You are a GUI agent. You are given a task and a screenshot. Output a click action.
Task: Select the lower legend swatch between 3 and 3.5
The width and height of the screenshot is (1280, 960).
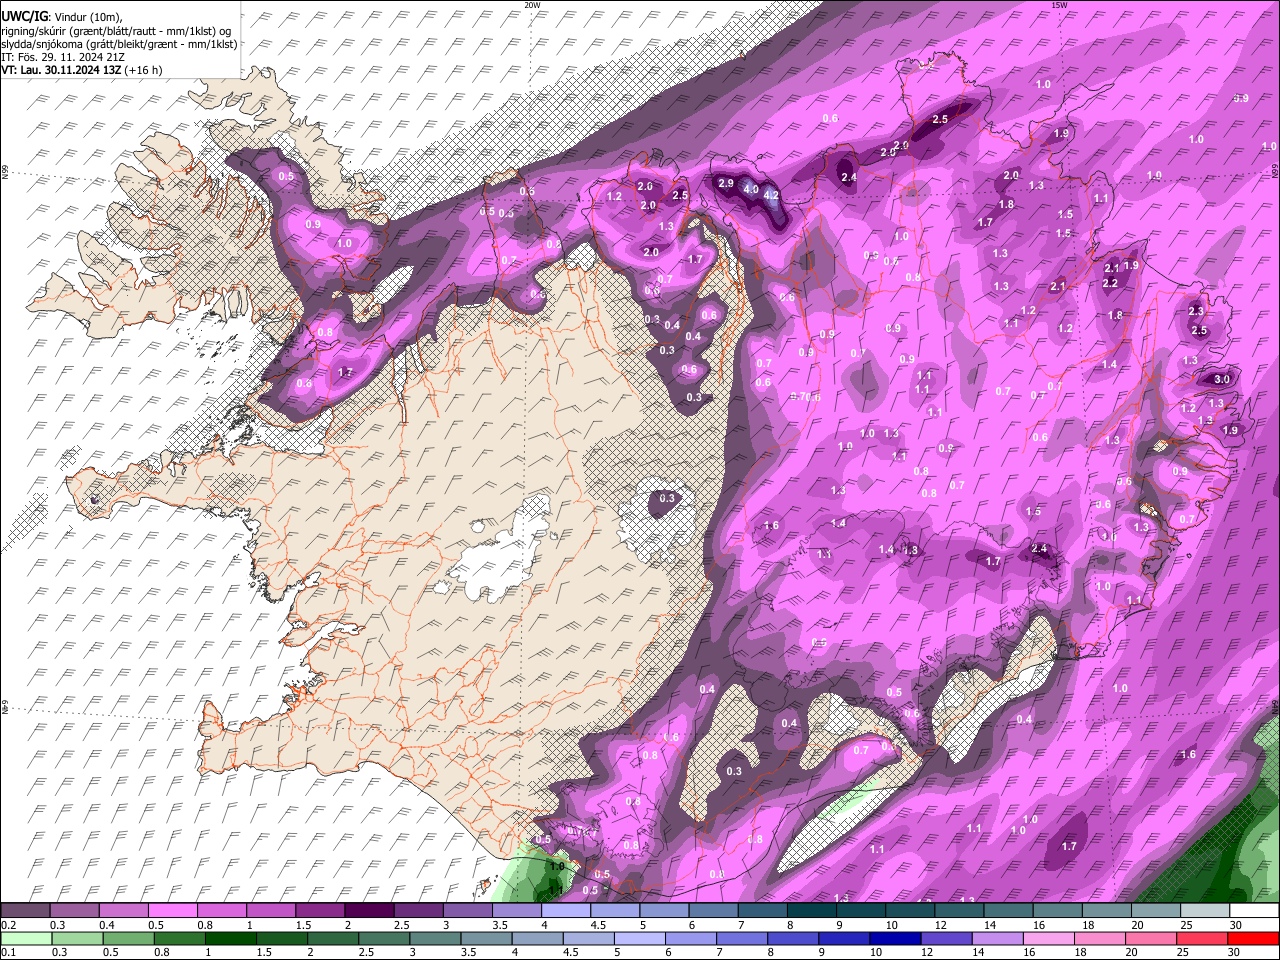(435, 938)
